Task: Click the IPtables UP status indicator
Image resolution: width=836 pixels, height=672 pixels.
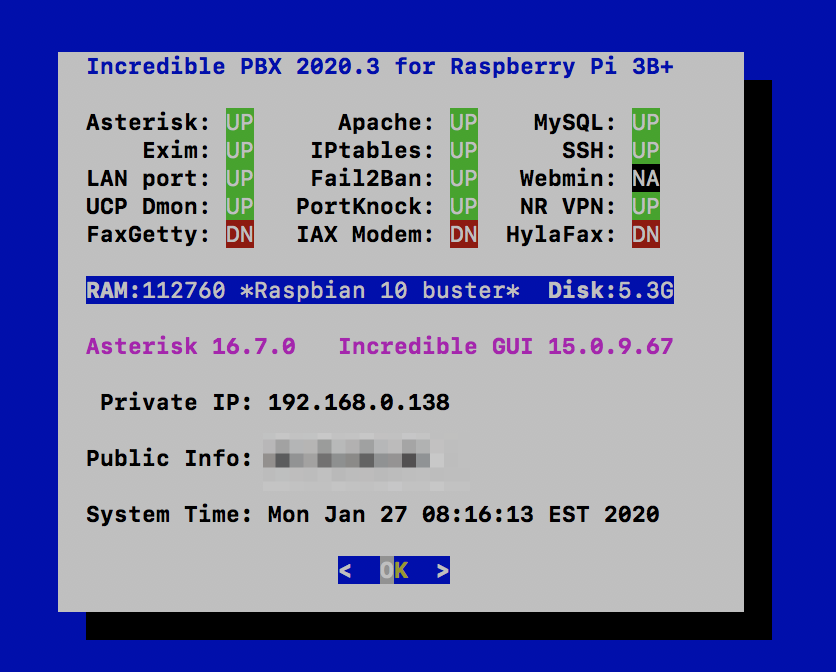Action: (x=464, y=150)
